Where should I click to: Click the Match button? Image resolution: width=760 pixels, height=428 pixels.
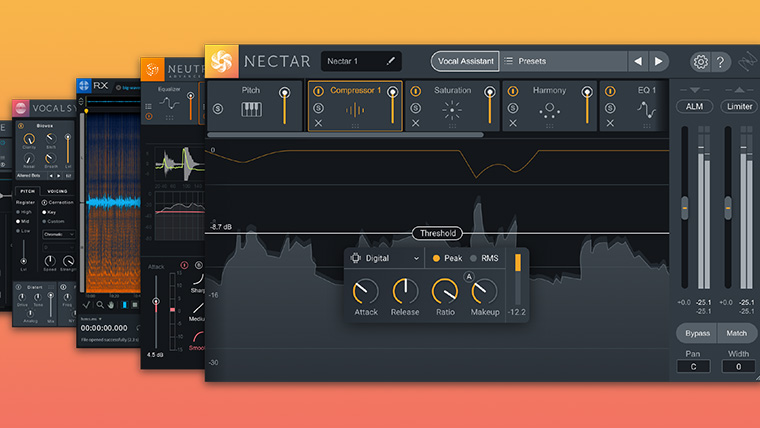pos(736,333)
